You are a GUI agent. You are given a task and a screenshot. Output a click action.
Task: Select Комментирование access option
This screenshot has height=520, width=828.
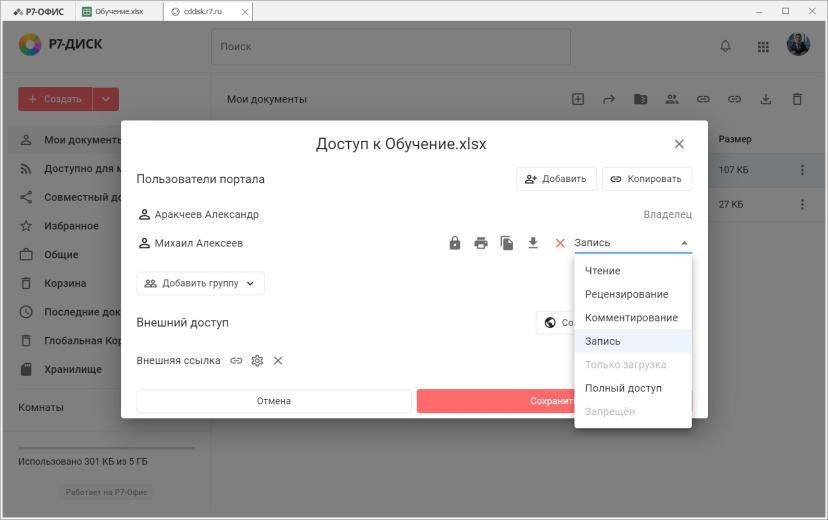click(633, 318)
